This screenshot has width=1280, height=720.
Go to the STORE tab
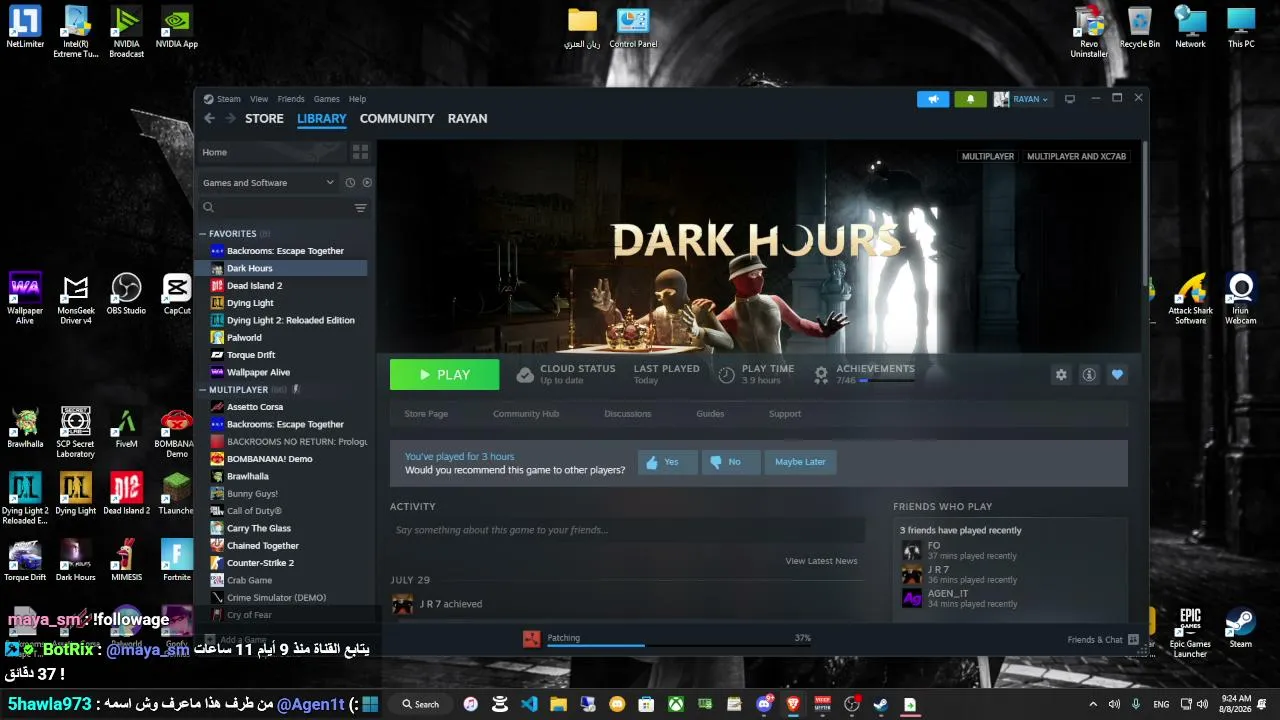coord(264,118)
